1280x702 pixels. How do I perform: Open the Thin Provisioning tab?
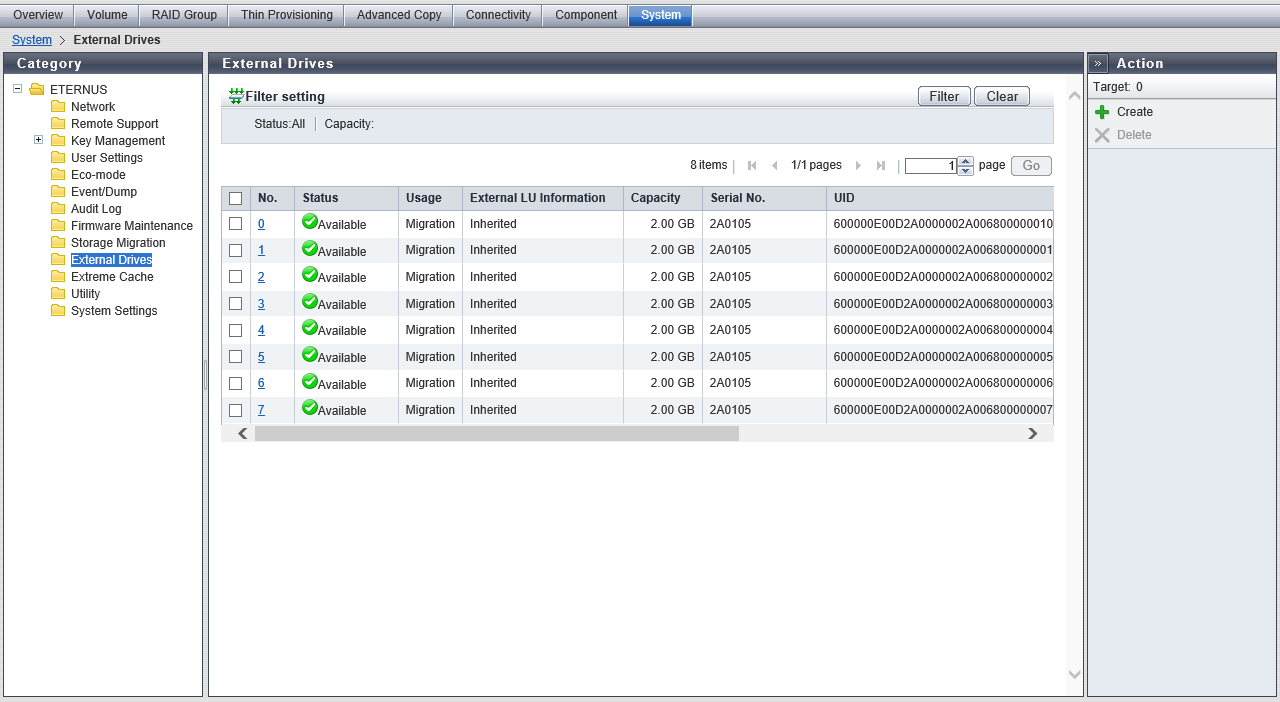(286, 15)
